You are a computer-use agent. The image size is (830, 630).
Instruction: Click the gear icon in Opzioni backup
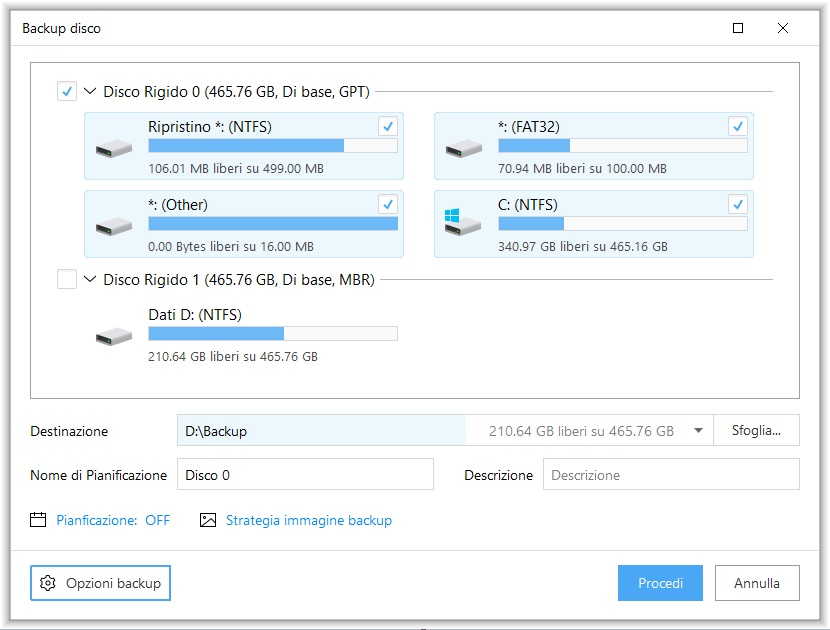pyautogui.click(x=48, y=583)
